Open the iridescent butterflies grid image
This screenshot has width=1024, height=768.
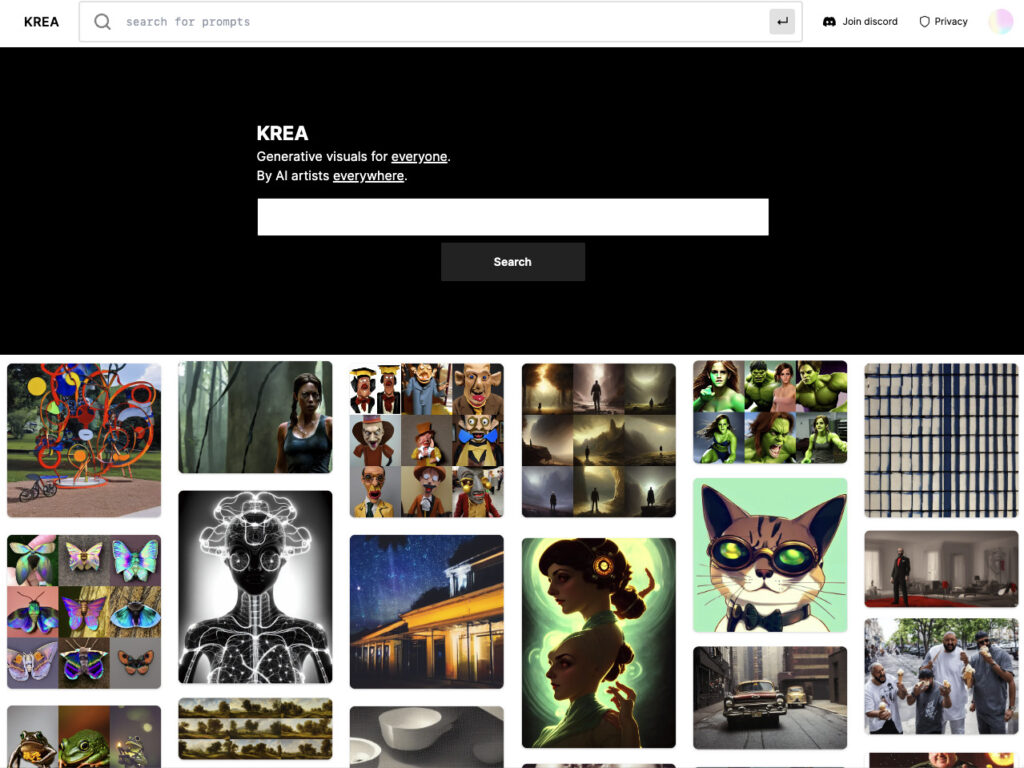point(84,612)
